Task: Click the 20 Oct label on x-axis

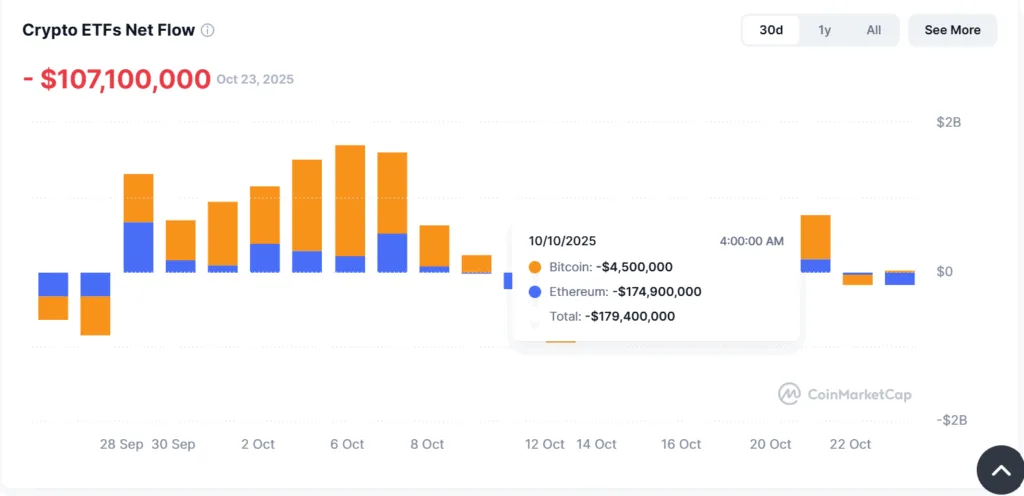Action: (x=770, y=444)
